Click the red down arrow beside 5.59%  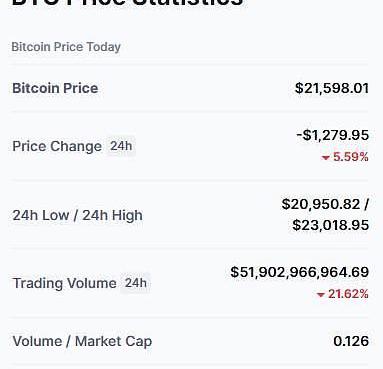[325, 157]
